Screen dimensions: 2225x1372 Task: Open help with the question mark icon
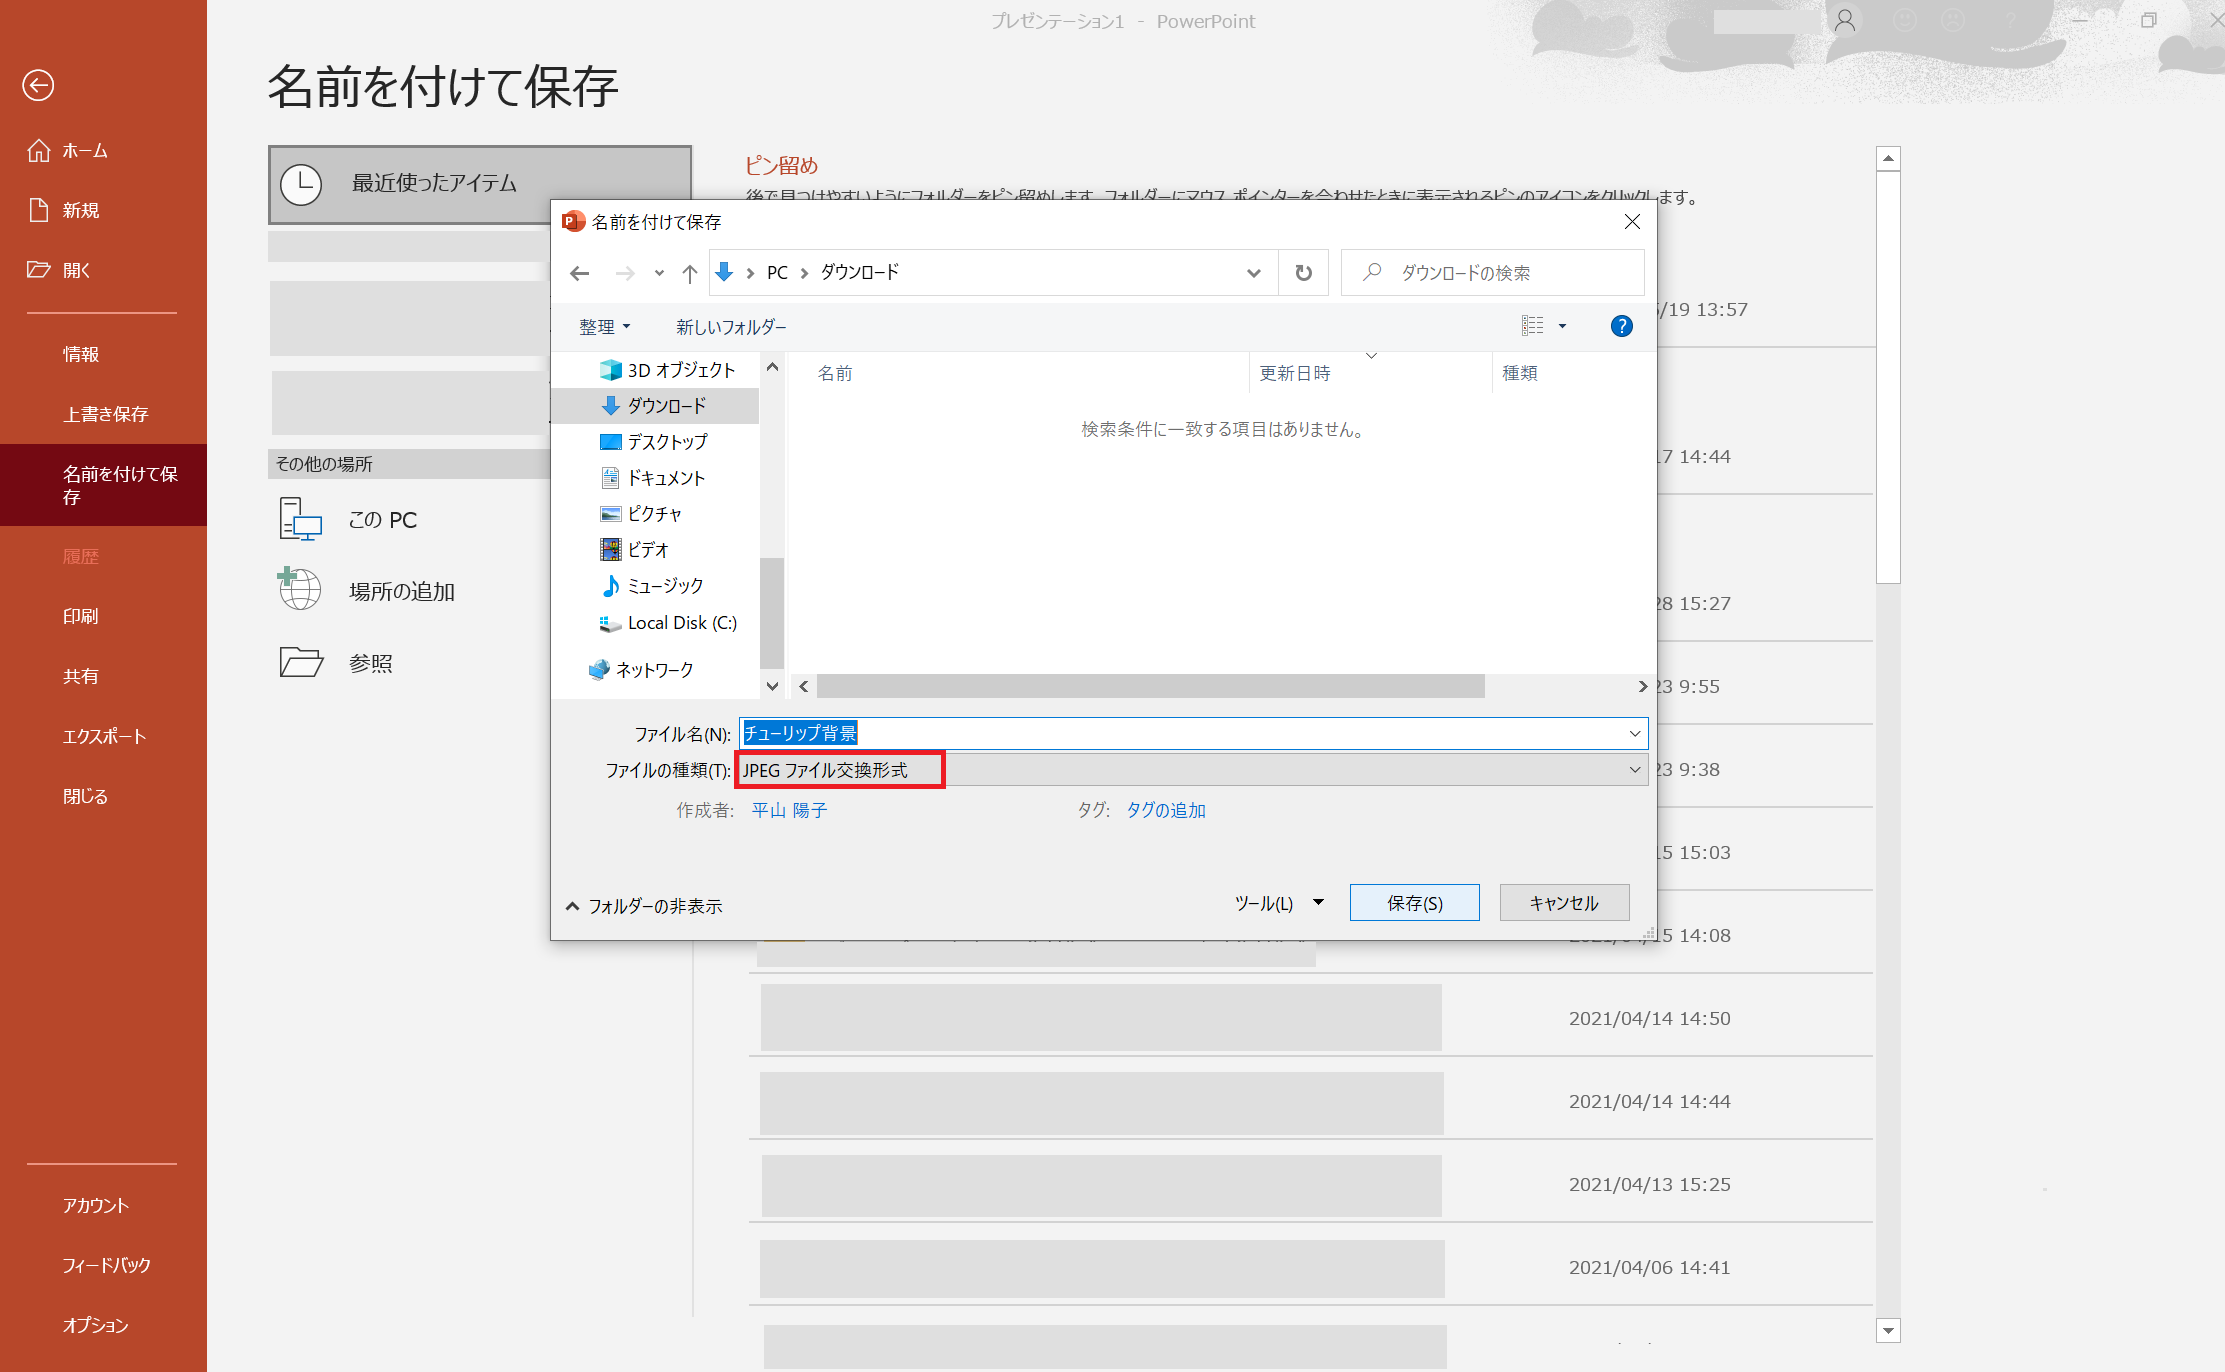click(x=1621, y=326)
